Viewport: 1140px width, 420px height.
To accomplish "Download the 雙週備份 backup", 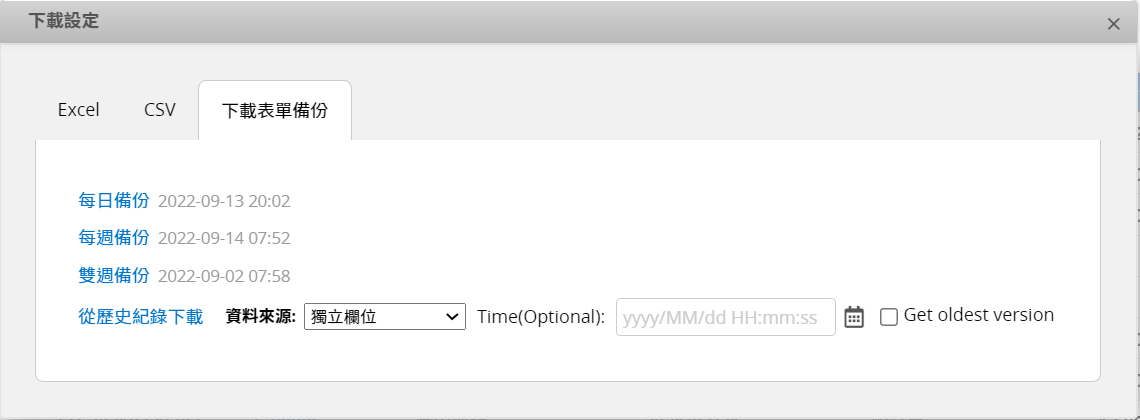I will (x=114, y=275).
